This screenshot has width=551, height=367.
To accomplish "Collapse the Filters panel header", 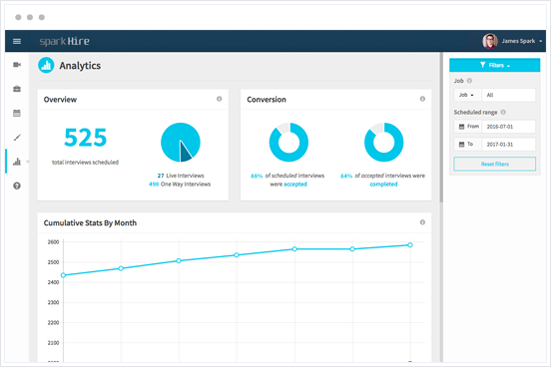I will 494,65.
